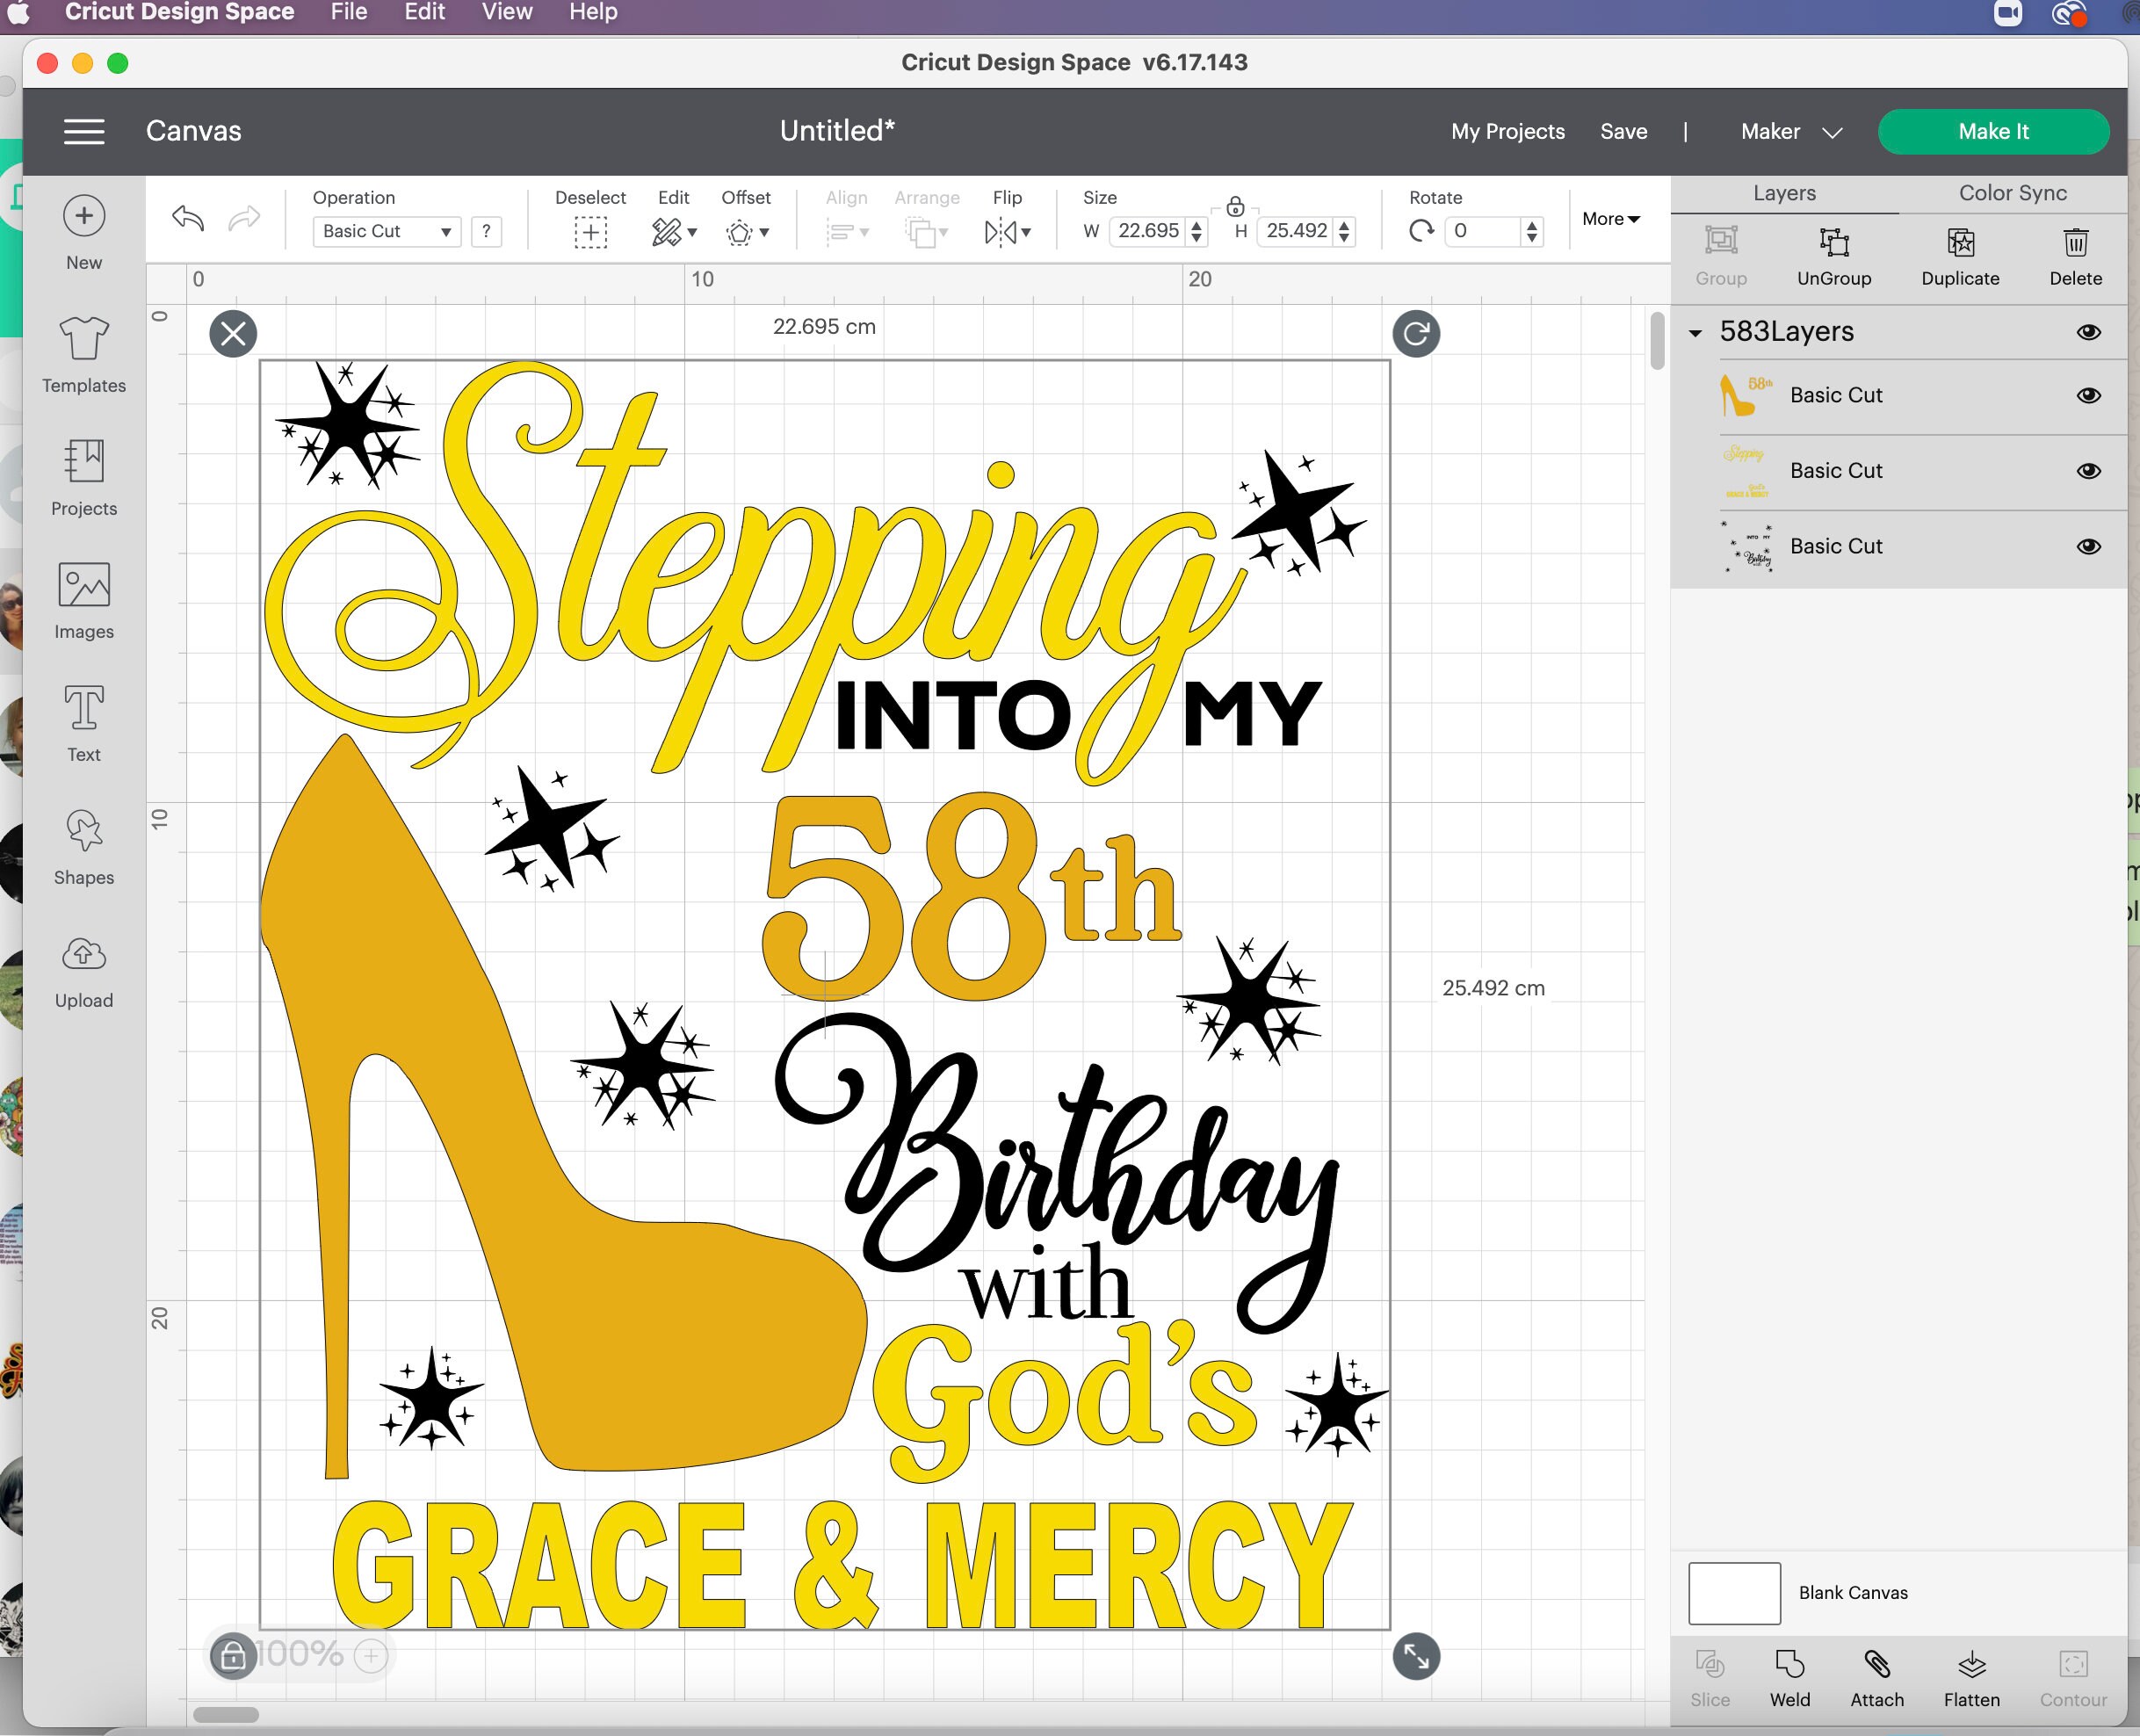Open the Edit dropdown
Image resolution: width=2140 pixels, height=1736 pixels.
click(674, 233)
